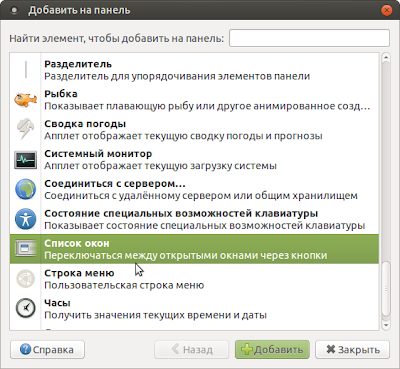
Task: Click the vertical scrollbar thumb
Action: [386, 289]
